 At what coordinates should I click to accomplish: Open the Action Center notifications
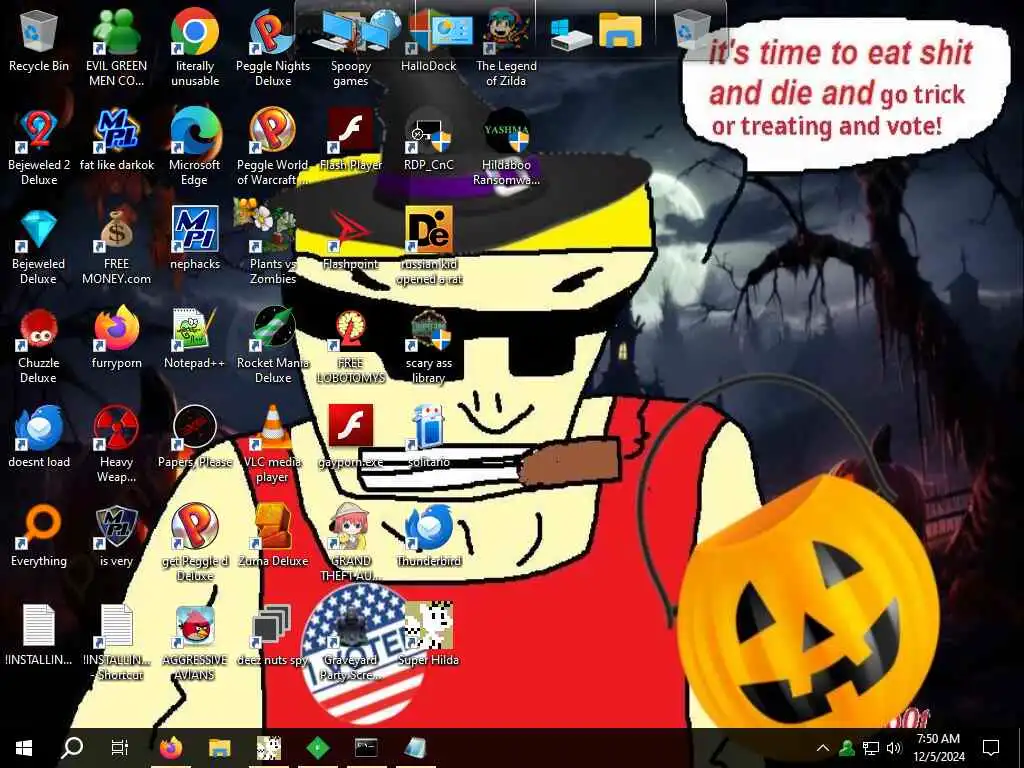[991, 748]
